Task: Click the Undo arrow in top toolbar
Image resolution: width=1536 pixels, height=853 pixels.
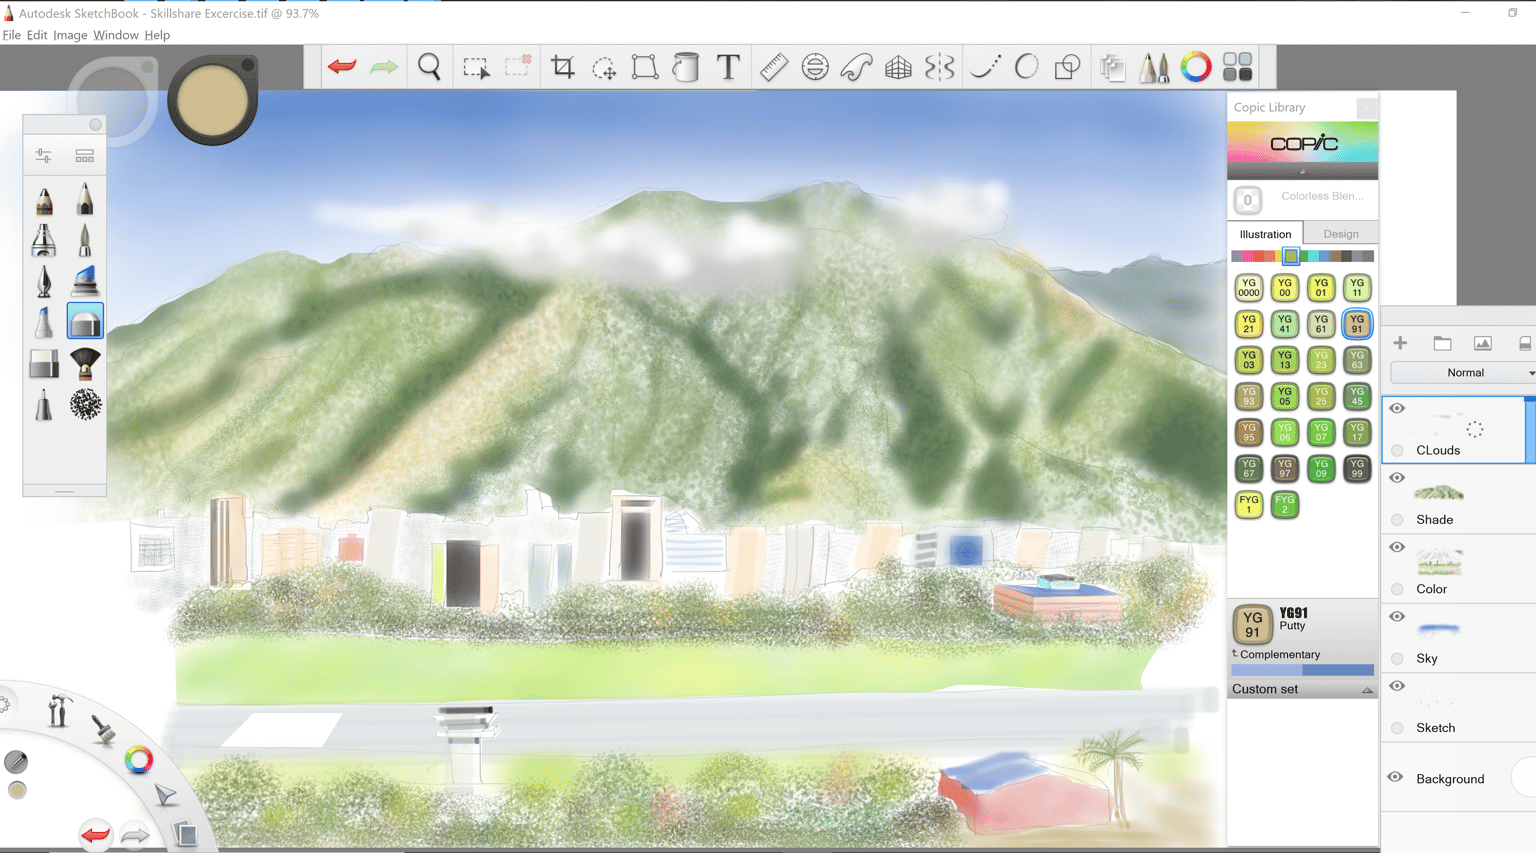Action: point(342,67)
